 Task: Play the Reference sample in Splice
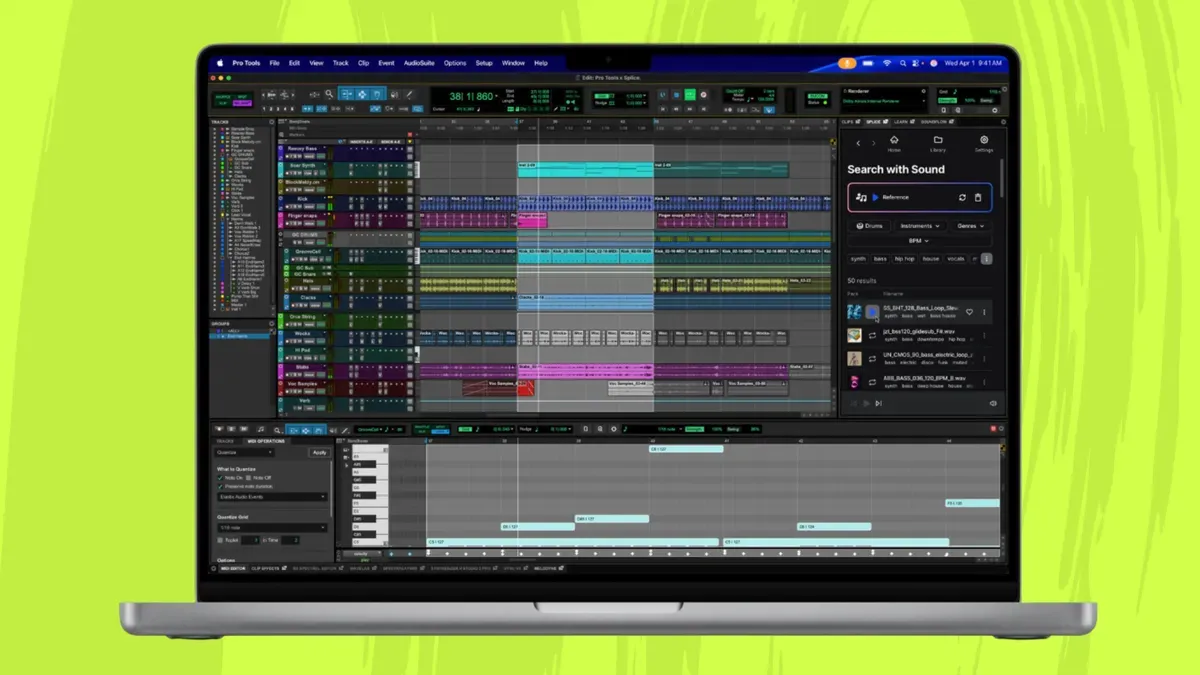876,197
